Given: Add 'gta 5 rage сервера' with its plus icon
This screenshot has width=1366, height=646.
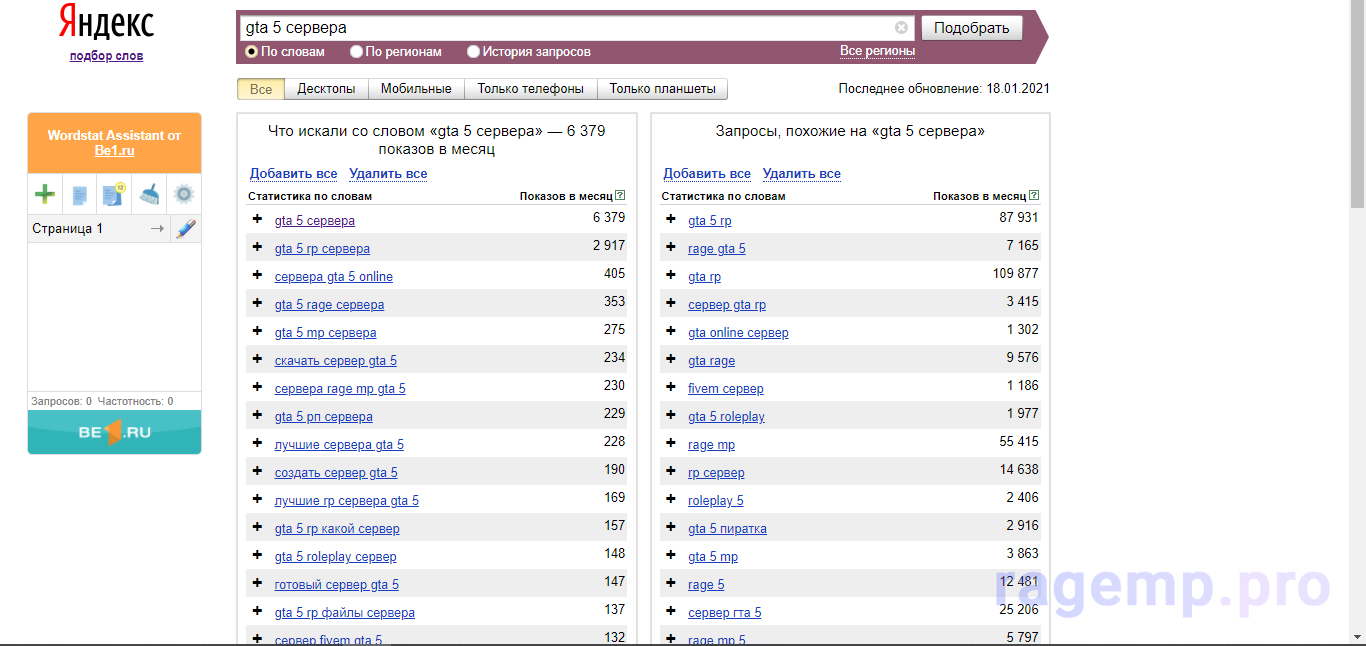Looking at the screenshot, I should [x=257, y=304].
